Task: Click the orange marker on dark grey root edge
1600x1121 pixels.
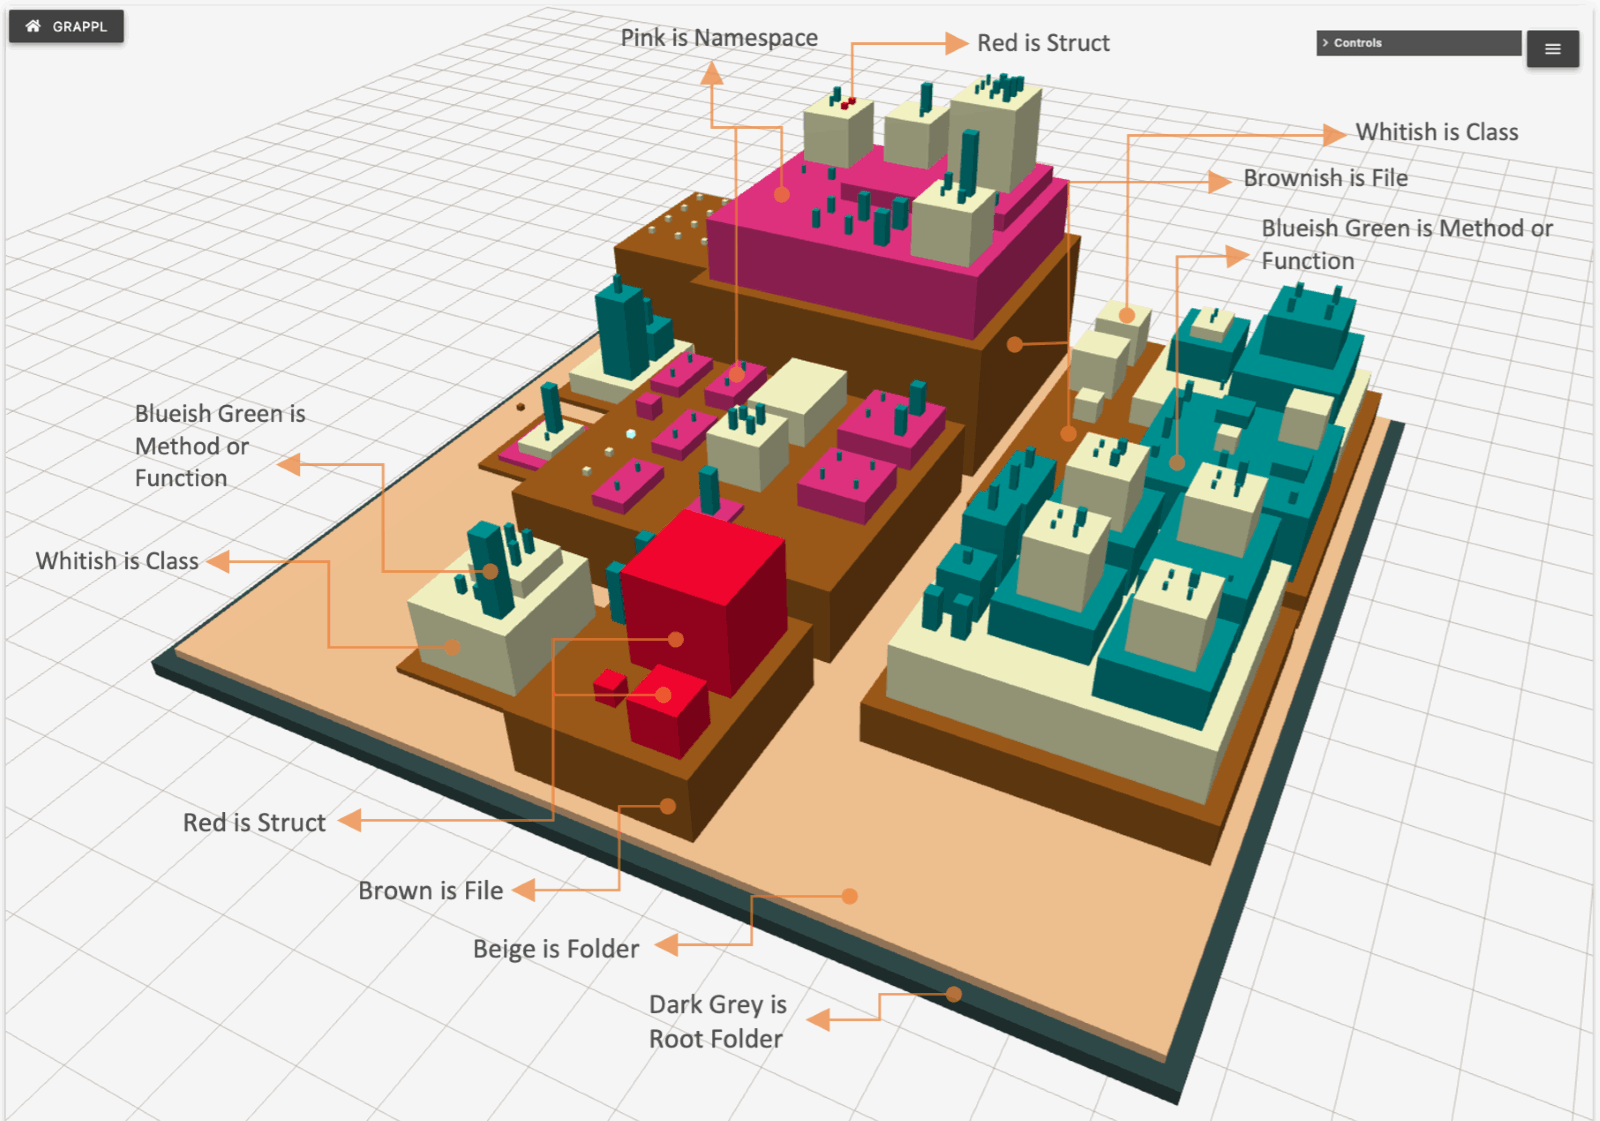Action: point(954,994)
